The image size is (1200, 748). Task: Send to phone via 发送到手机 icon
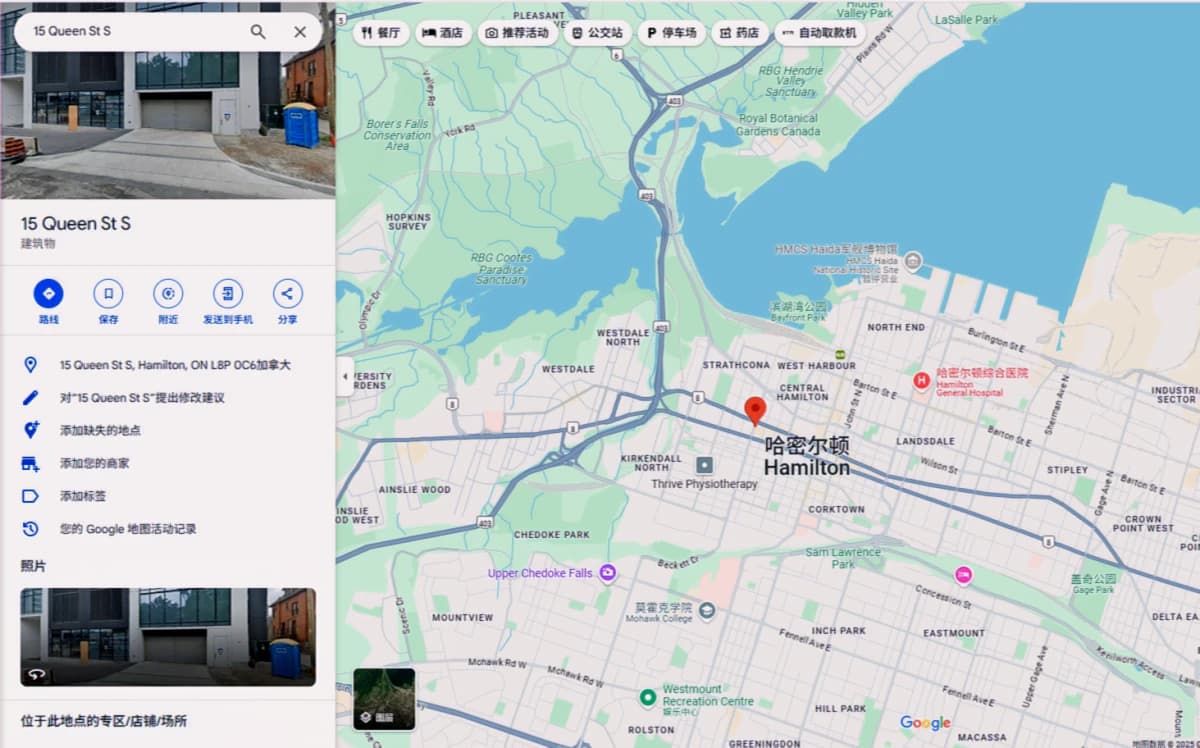[228, 294]
